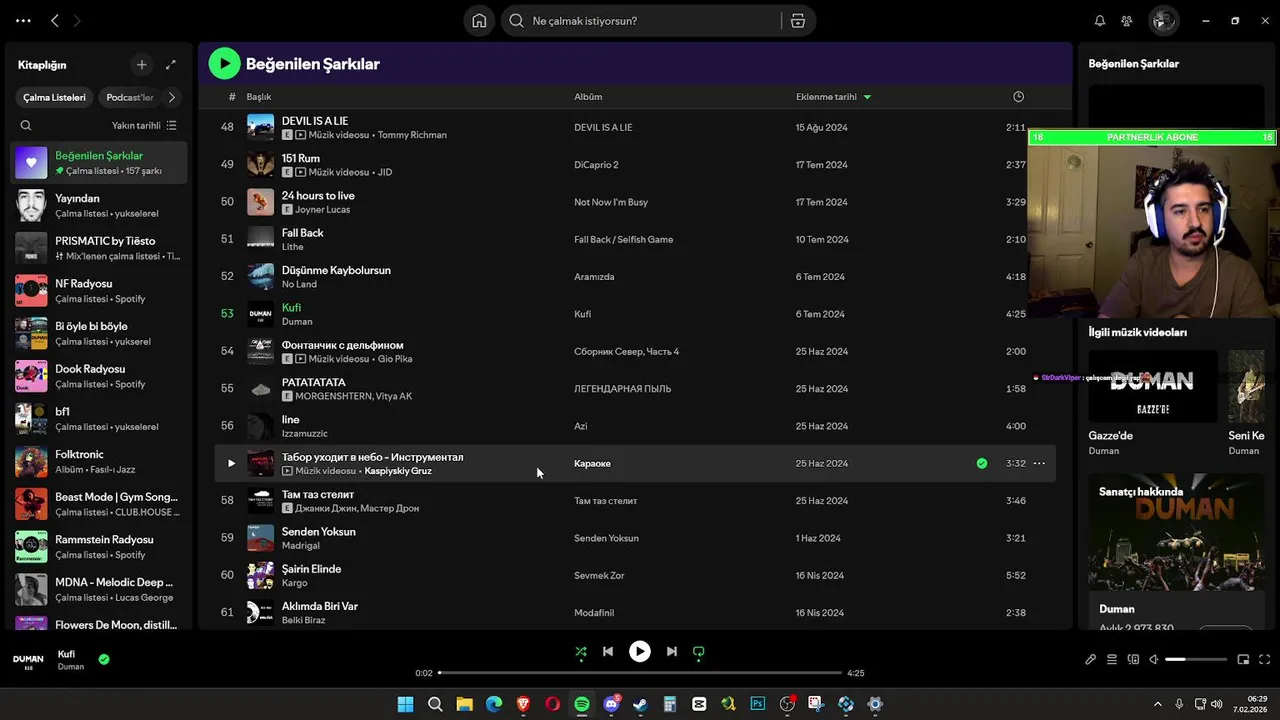Sort by Başlık column header

tap(259, 97)
